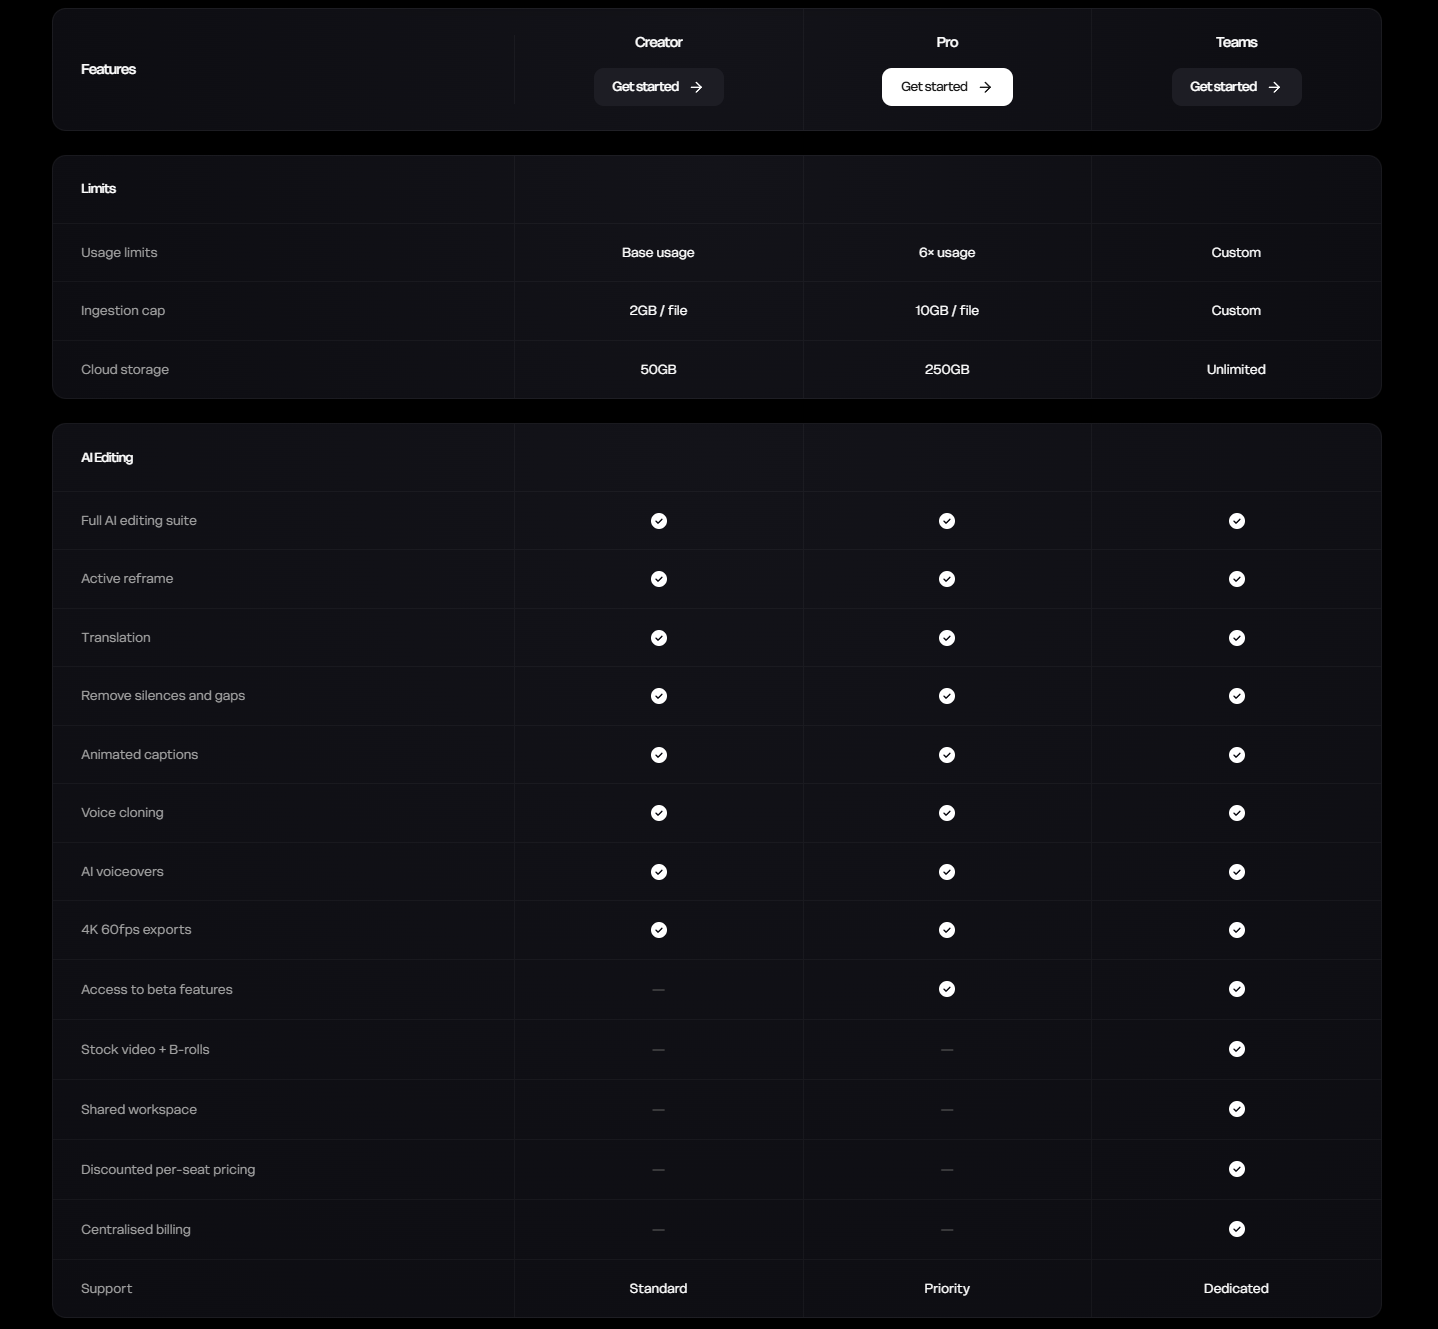The image size is (1438, 1329).
Task: Click the Creator checkmark for 4K 60fps exports
Action: pos(659,930)
